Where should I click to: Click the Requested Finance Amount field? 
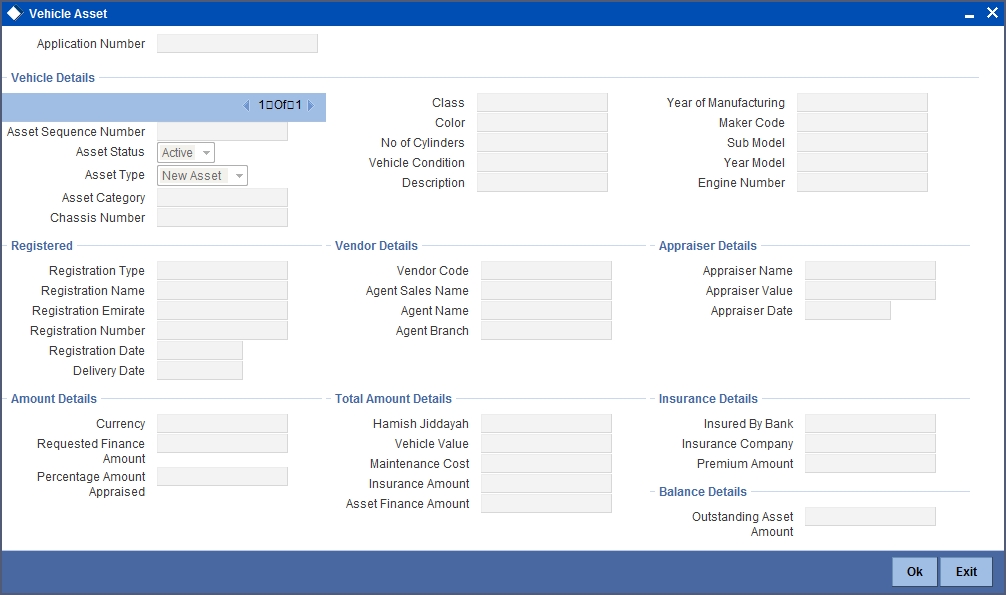point(222,444)
